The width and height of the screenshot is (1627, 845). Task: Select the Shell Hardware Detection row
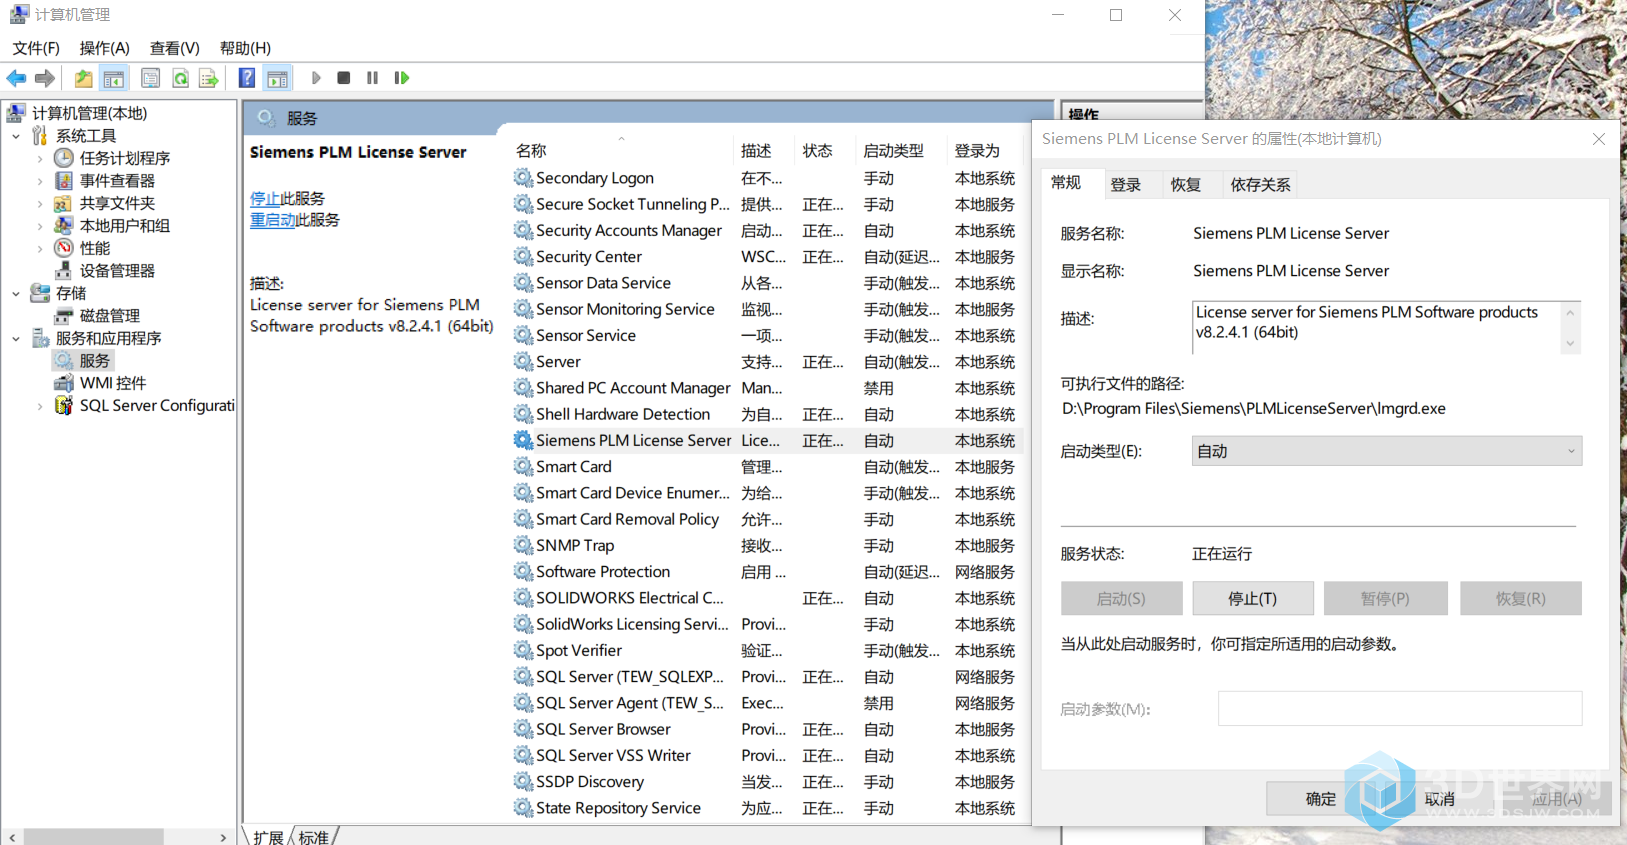tap(767, 414)
